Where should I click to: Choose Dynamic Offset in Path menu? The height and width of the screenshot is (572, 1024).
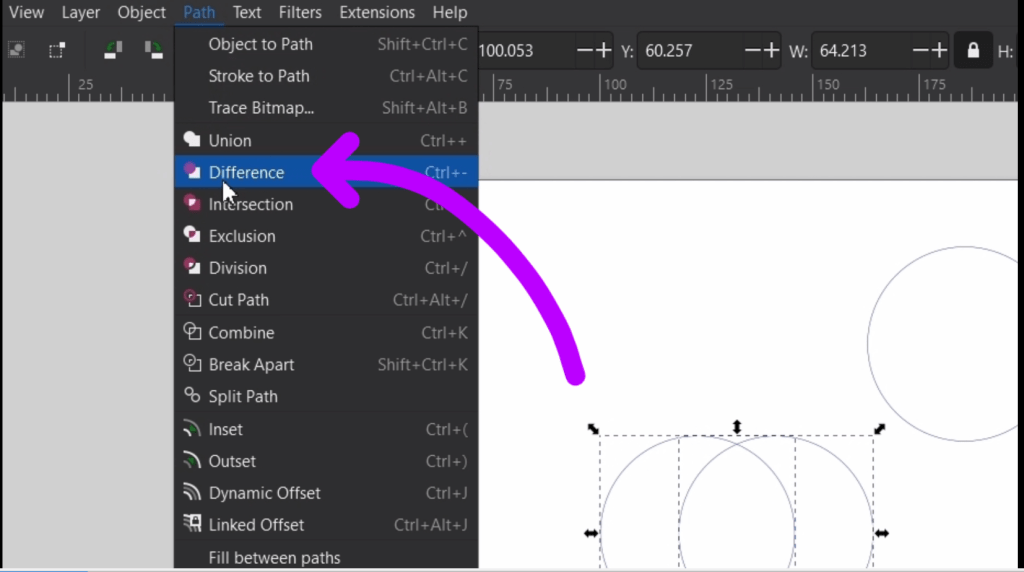(x=264, y=493)
